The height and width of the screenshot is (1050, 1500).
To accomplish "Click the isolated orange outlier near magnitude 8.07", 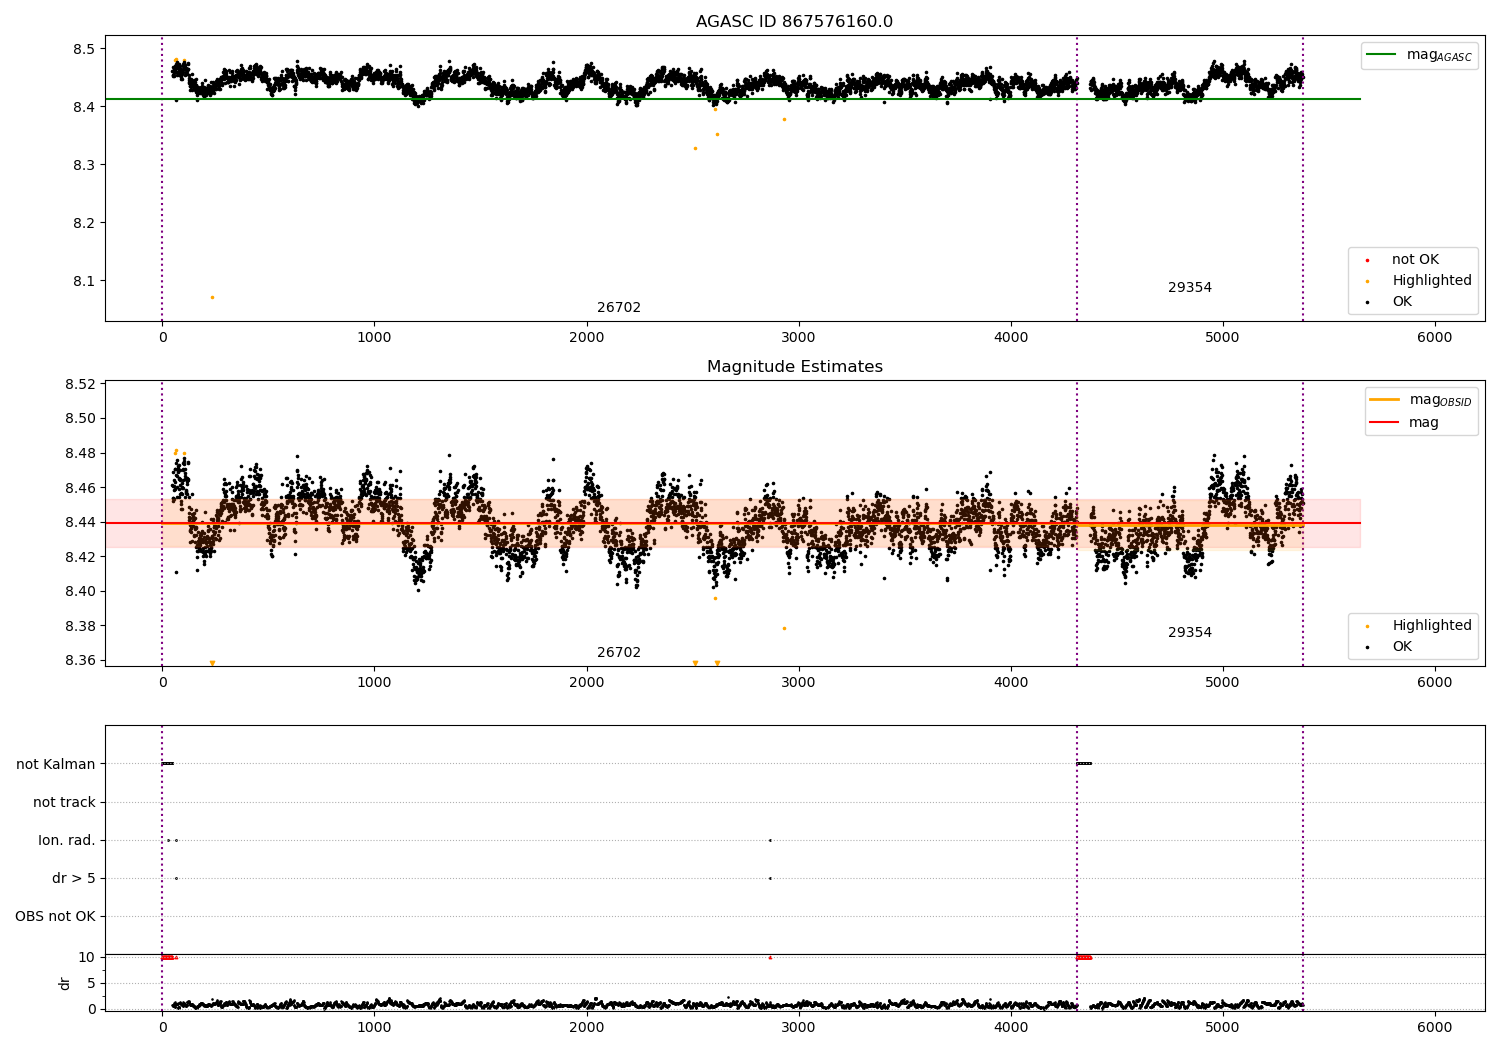I will point(212,297).
